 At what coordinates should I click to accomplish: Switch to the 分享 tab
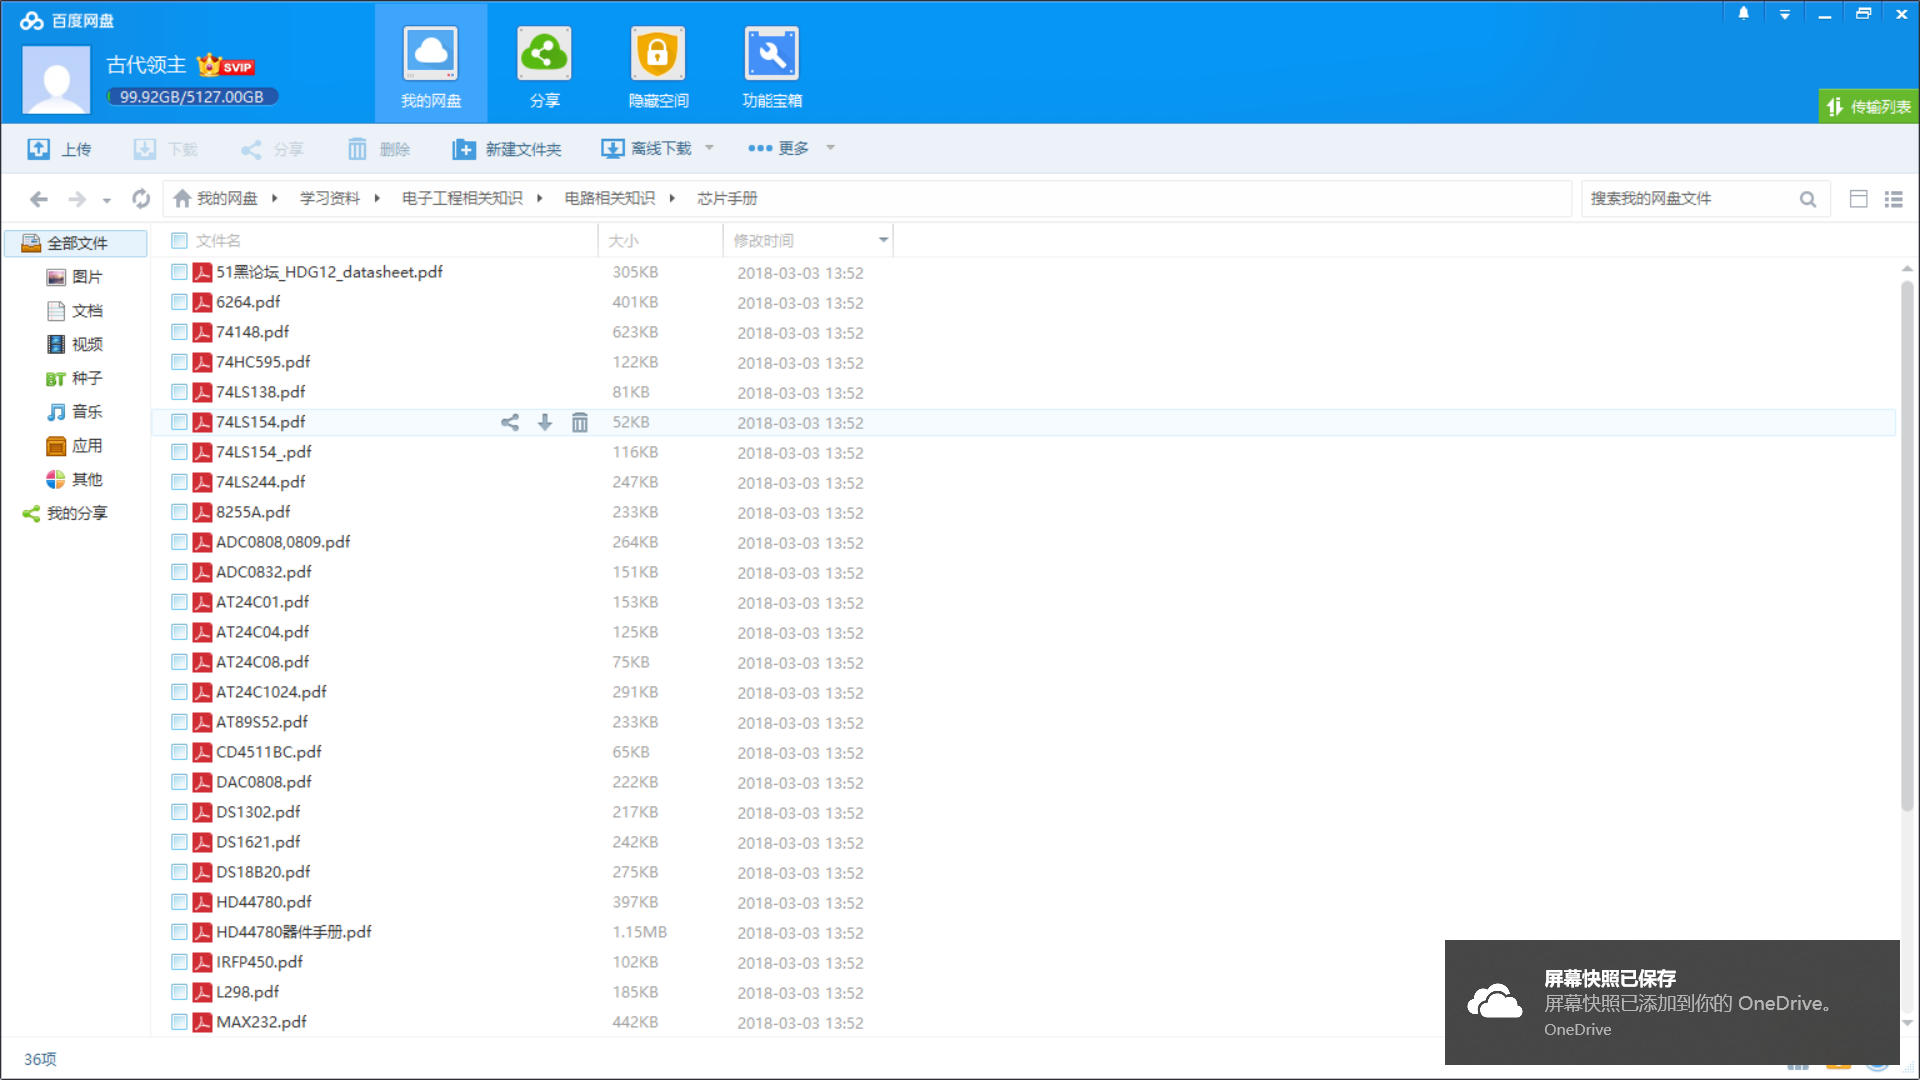coord(544,66)
